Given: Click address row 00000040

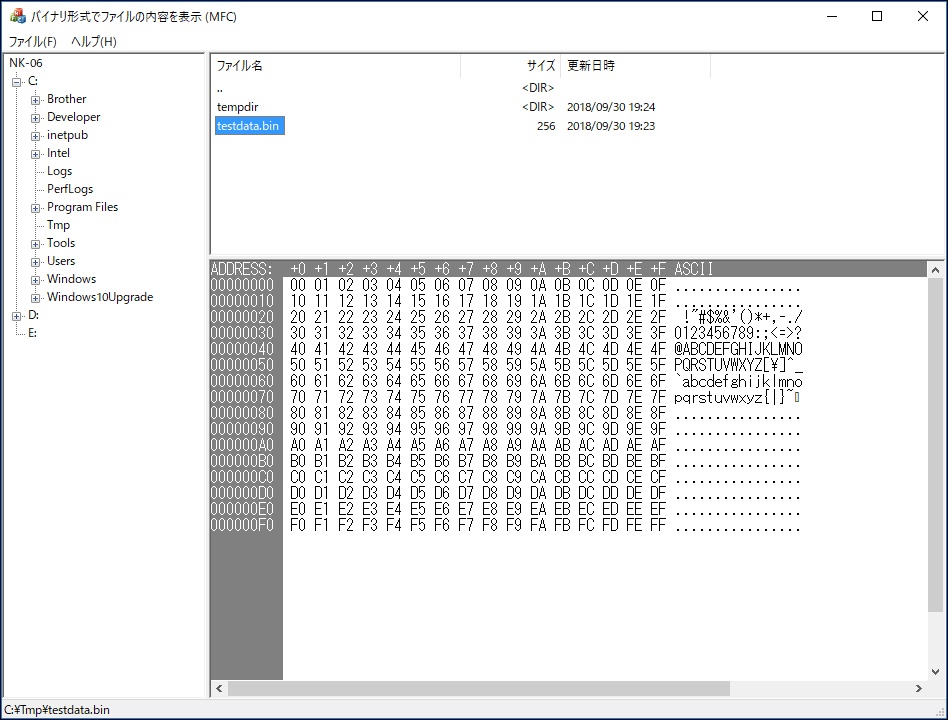Looking at the screenshot, I should 242,349.
